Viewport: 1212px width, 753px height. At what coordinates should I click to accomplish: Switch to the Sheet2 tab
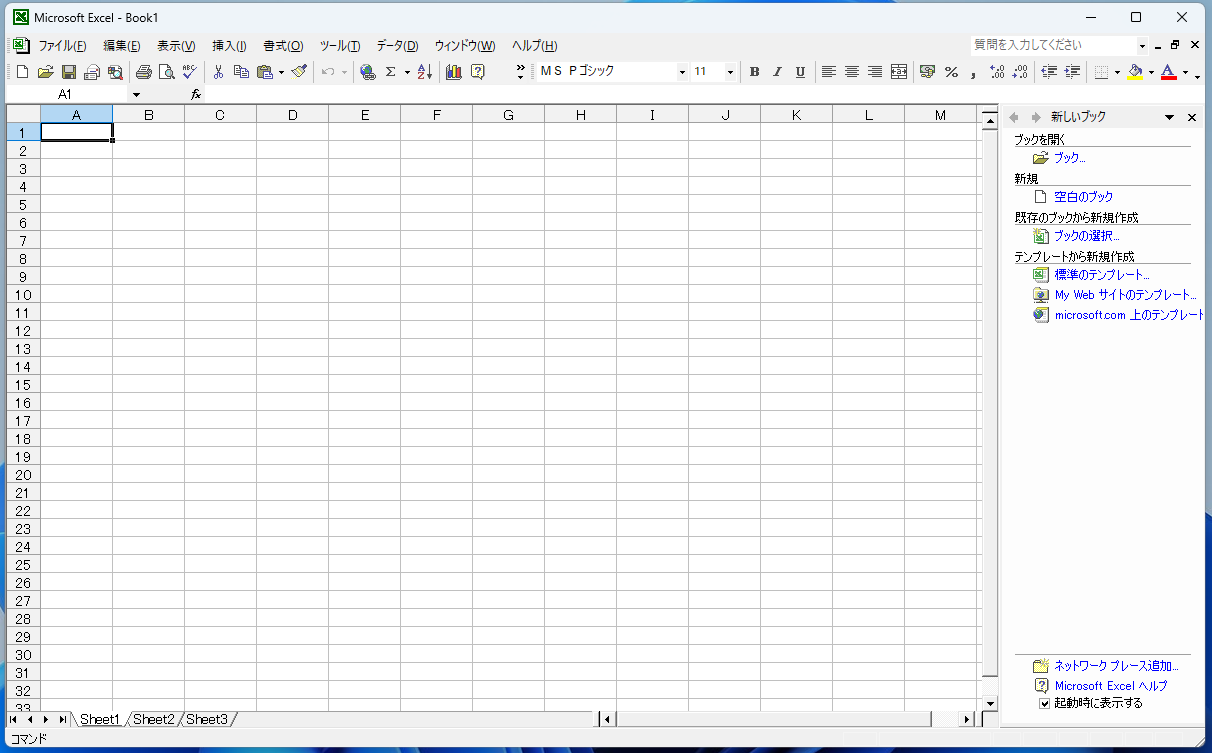[x=154, y=719]
